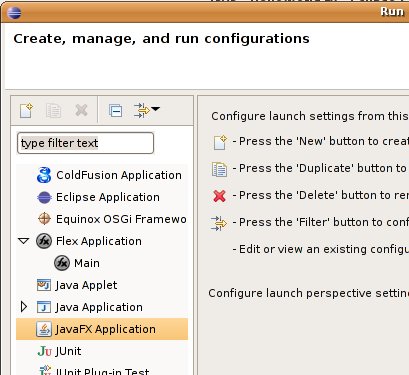This screenshot has width=409, height=375.
Task: Click Duplicate icon in help instructions
Action: pyautogui.click(x=219, y=169)
